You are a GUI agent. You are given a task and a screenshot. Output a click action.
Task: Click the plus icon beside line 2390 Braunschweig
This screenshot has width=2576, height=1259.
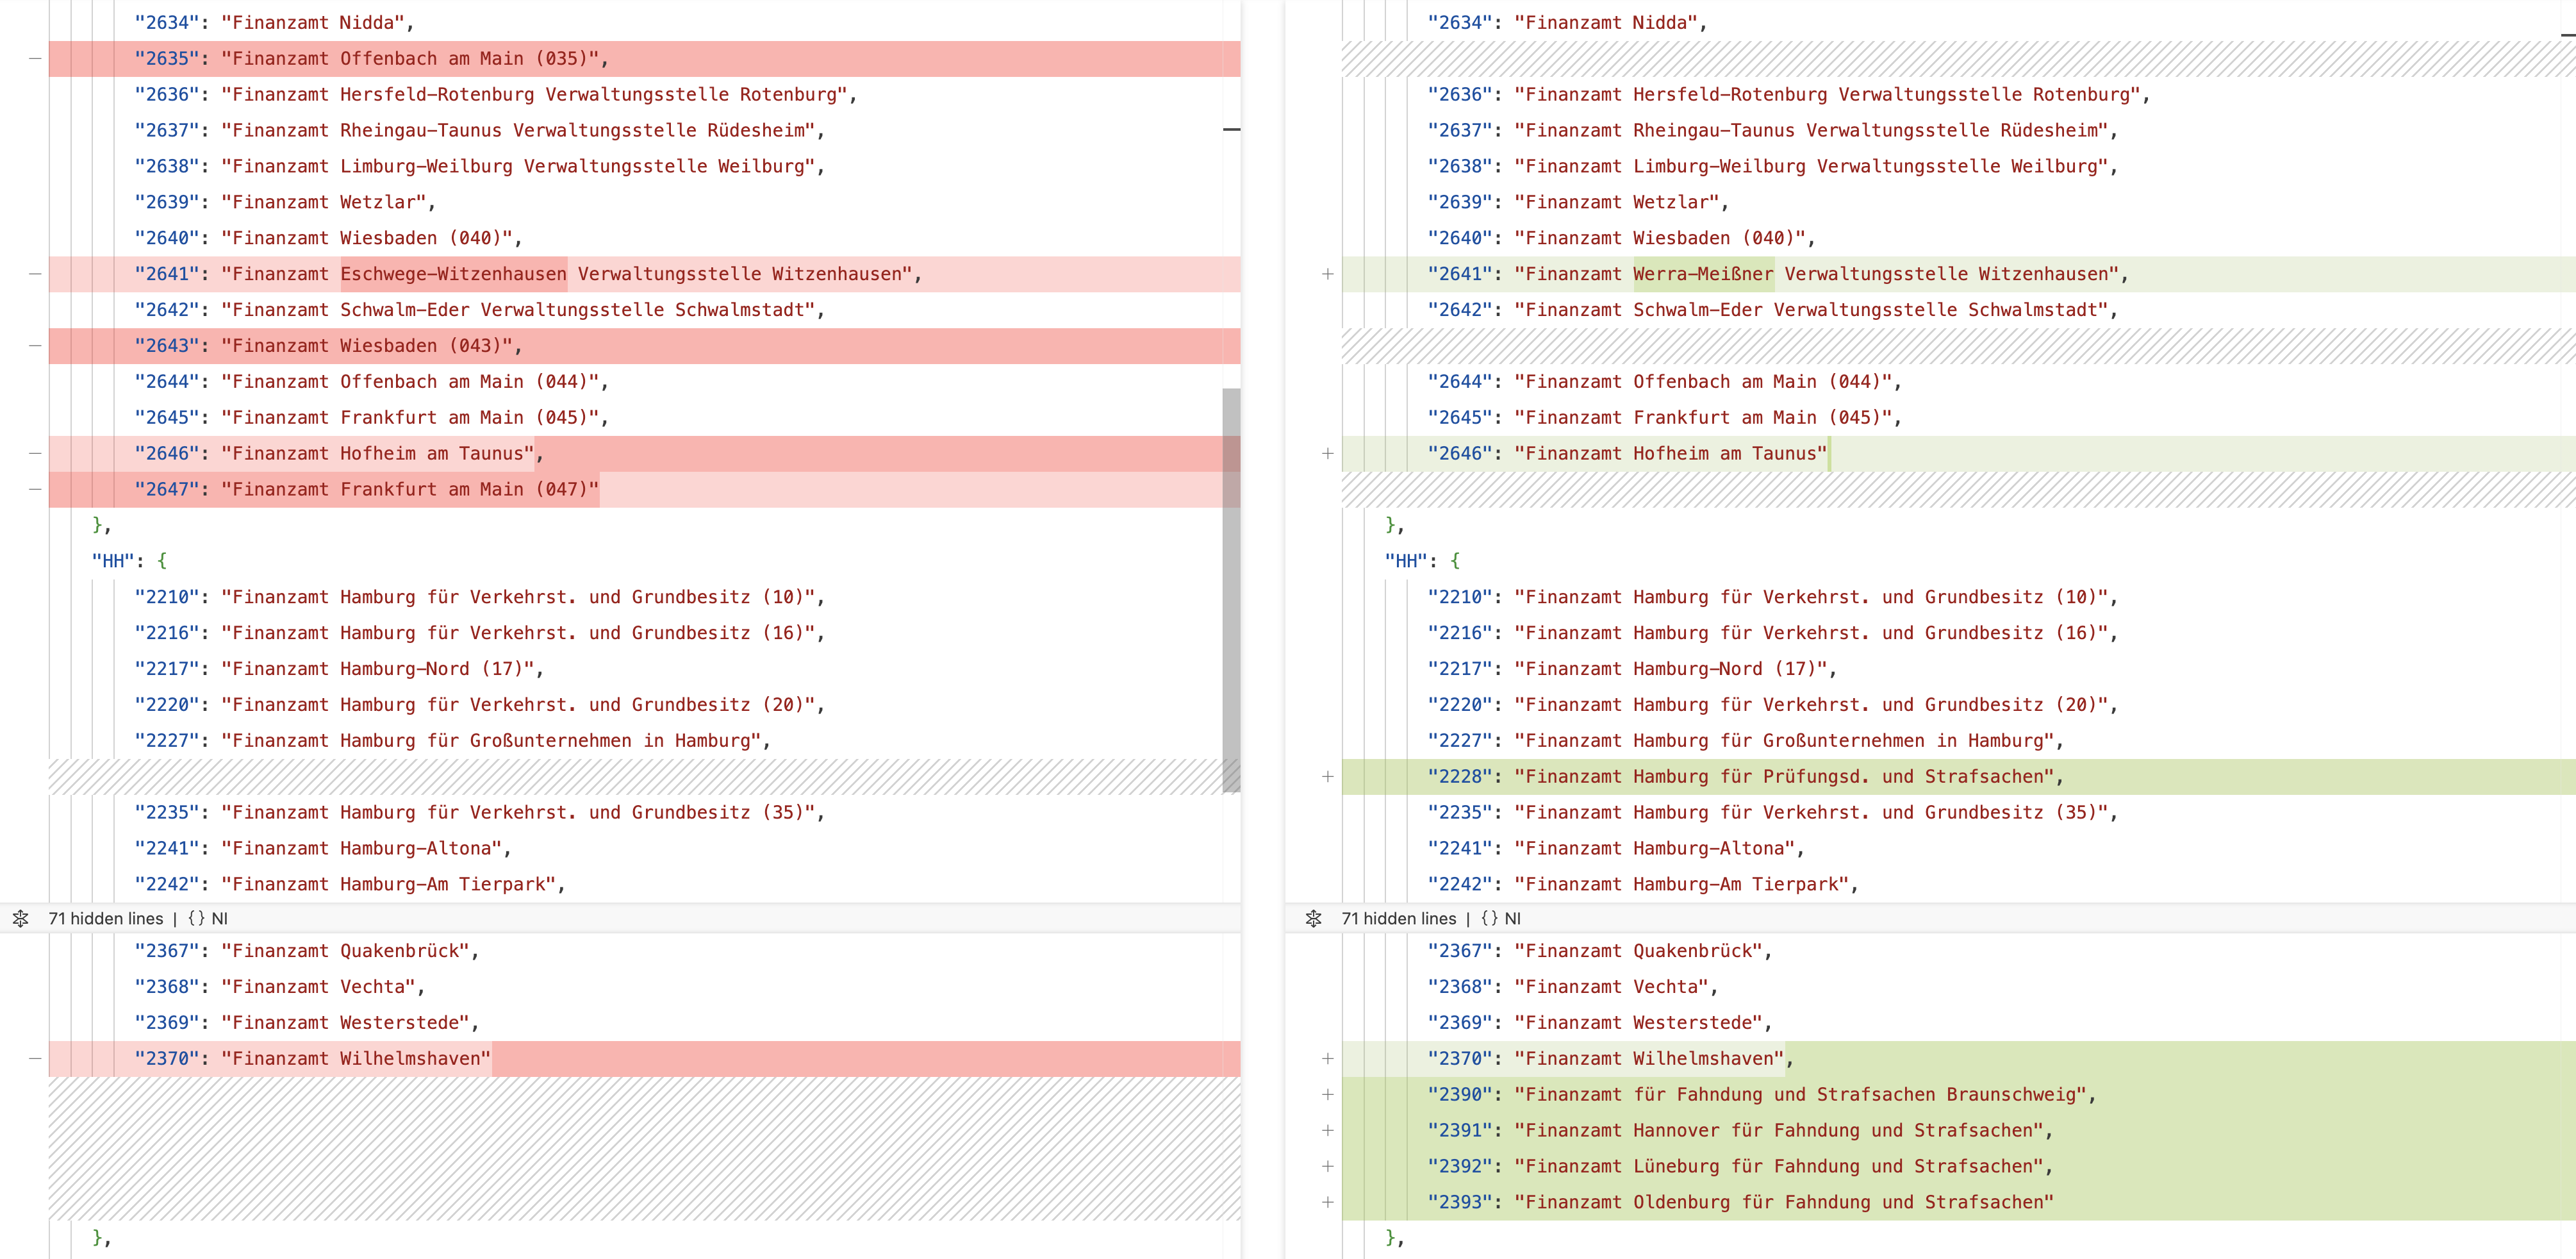1327,1094
